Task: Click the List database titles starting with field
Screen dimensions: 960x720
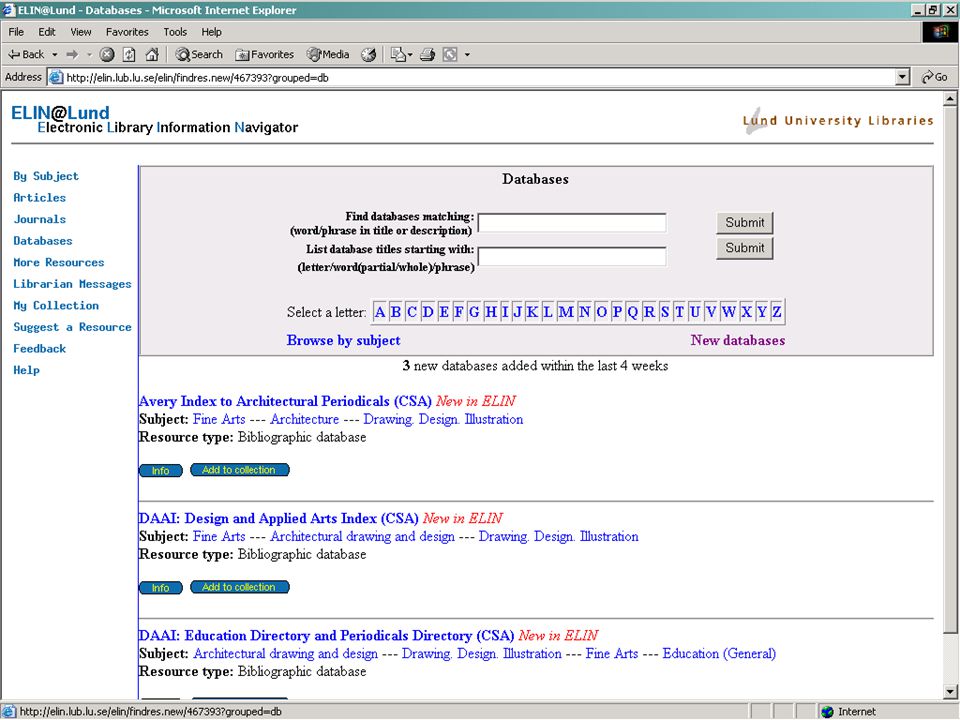Action: [572, 257]
